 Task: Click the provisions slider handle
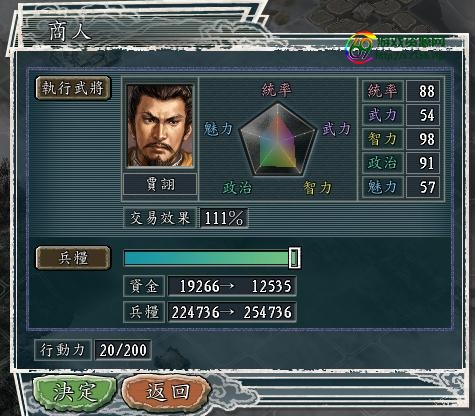[x=294, y=258]
